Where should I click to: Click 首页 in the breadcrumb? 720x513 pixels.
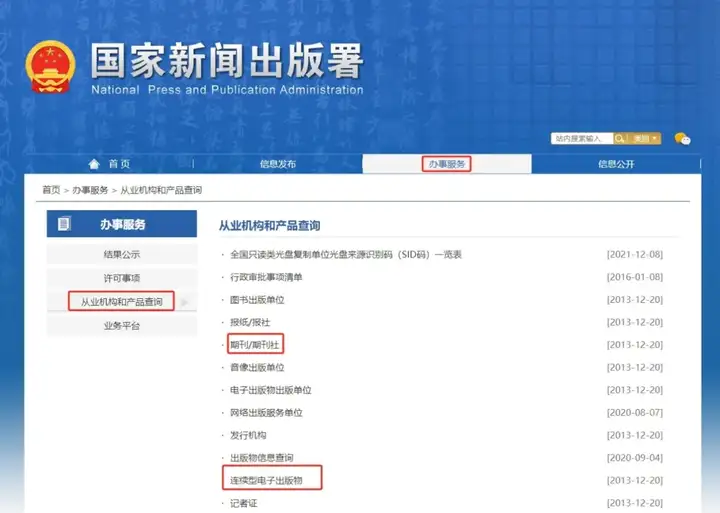click(51, 190)
